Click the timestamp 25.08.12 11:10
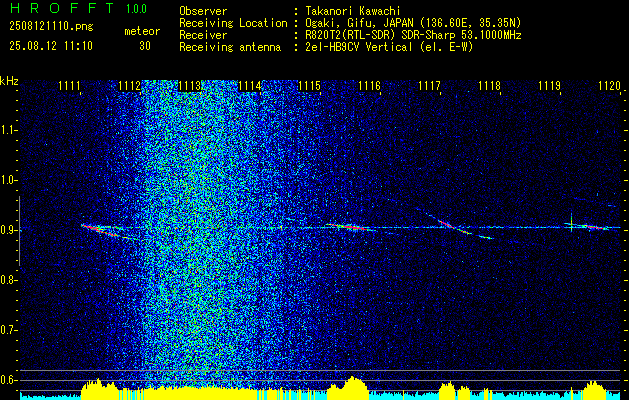This screenshot has width=629, height=400. pyautogui.click(x=51, y=45)
